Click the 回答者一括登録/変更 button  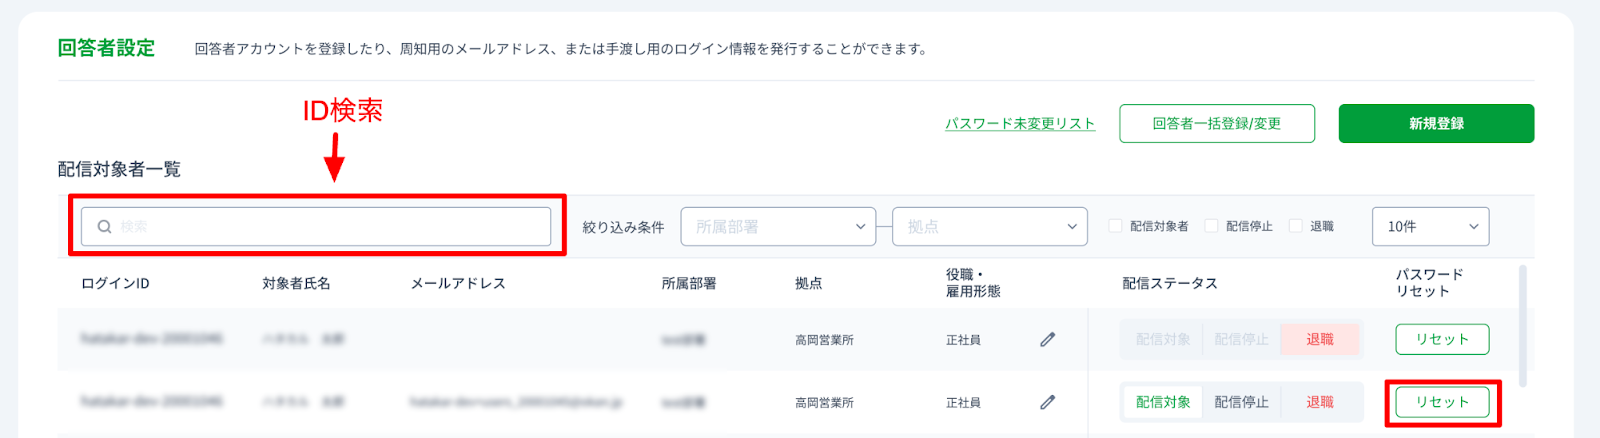coord(1217,123)
